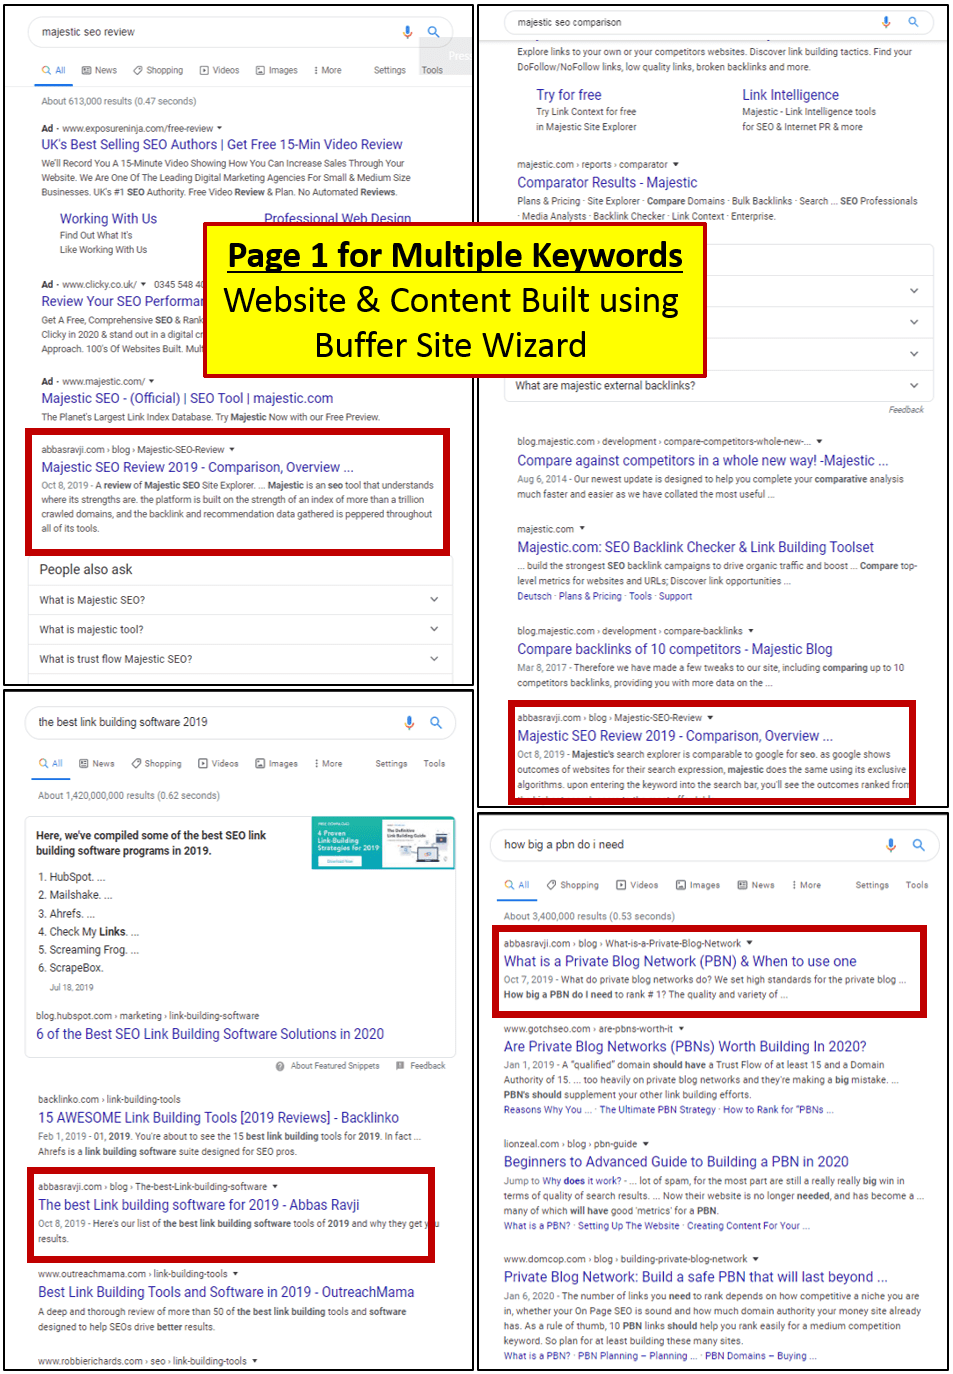Open 'Best Link Building Tools and Software' OutreachMama result

[226, 1292]
